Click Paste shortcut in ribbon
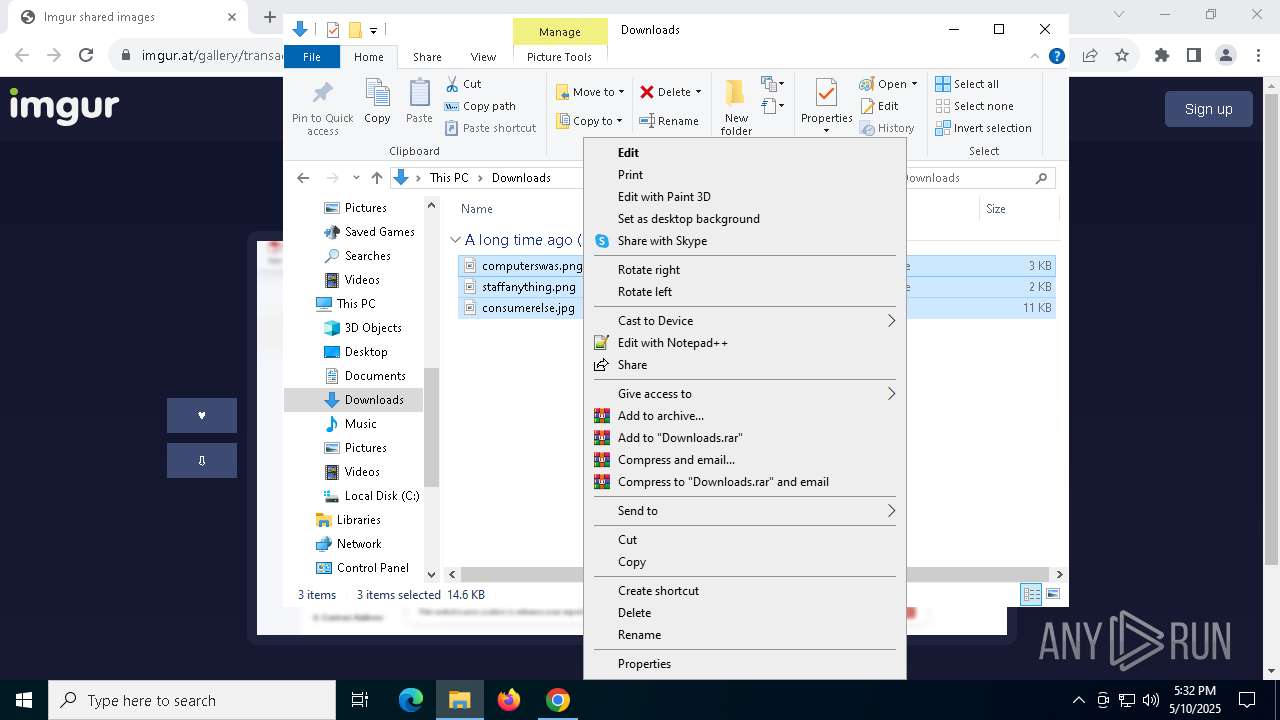The image size is (1280, 720). [x=490, y=128]
